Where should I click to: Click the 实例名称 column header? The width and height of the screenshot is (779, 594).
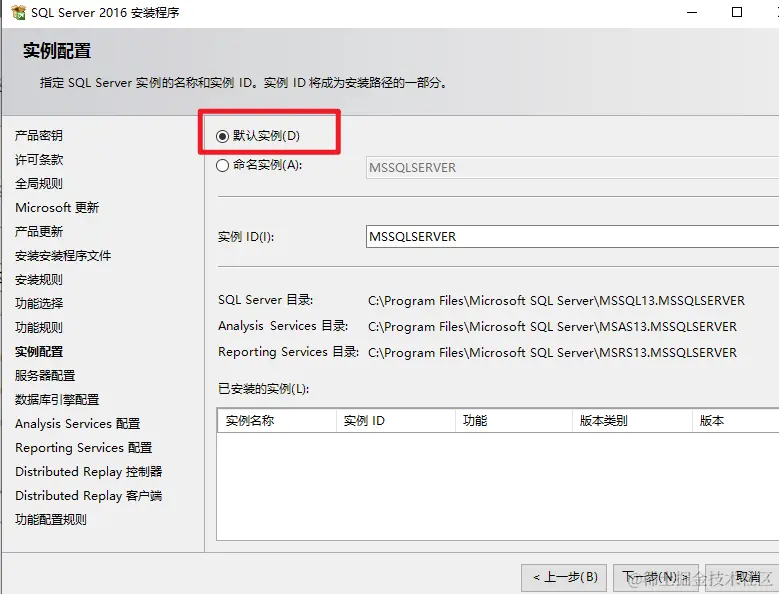(x=277, y=421)
